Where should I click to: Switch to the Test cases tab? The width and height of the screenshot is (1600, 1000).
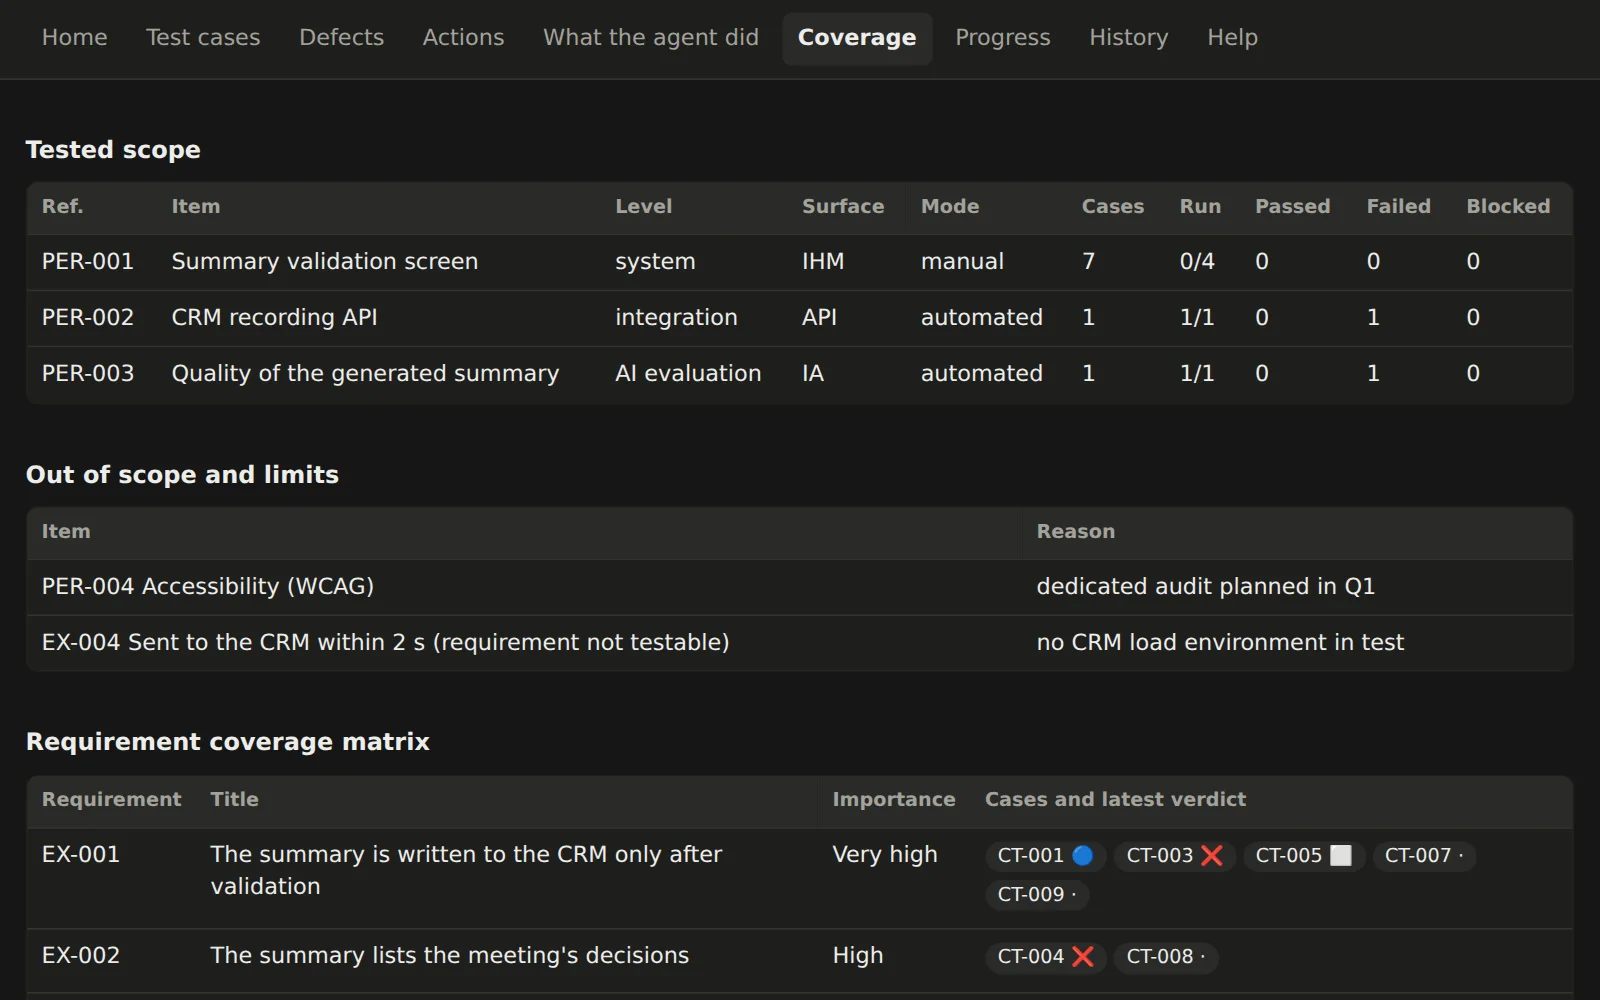203,38
